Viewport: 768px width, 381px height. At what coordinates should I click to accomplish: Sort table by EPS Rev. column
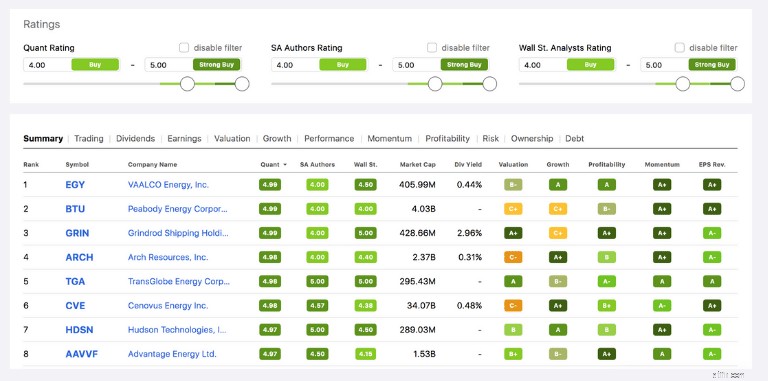[x=712, y=165]
